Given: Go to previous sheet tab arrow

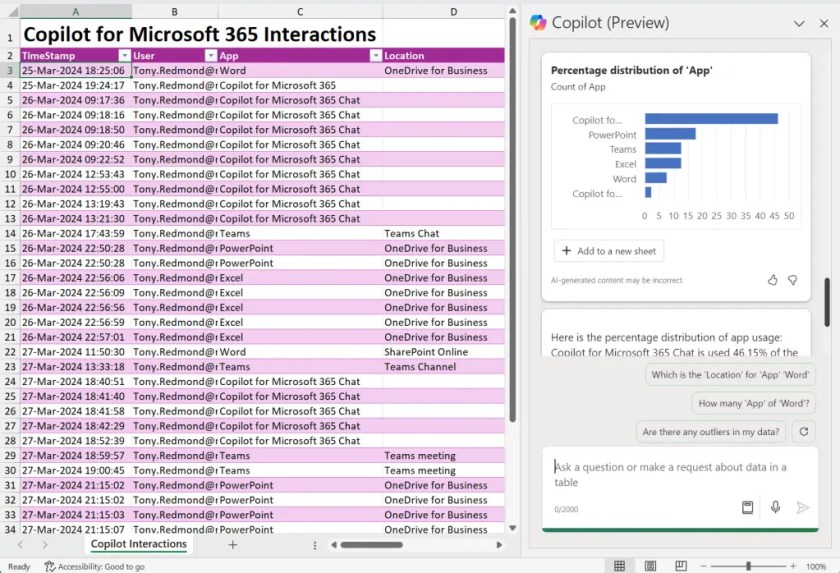Looking at the screenshot, I should [20, 545].
